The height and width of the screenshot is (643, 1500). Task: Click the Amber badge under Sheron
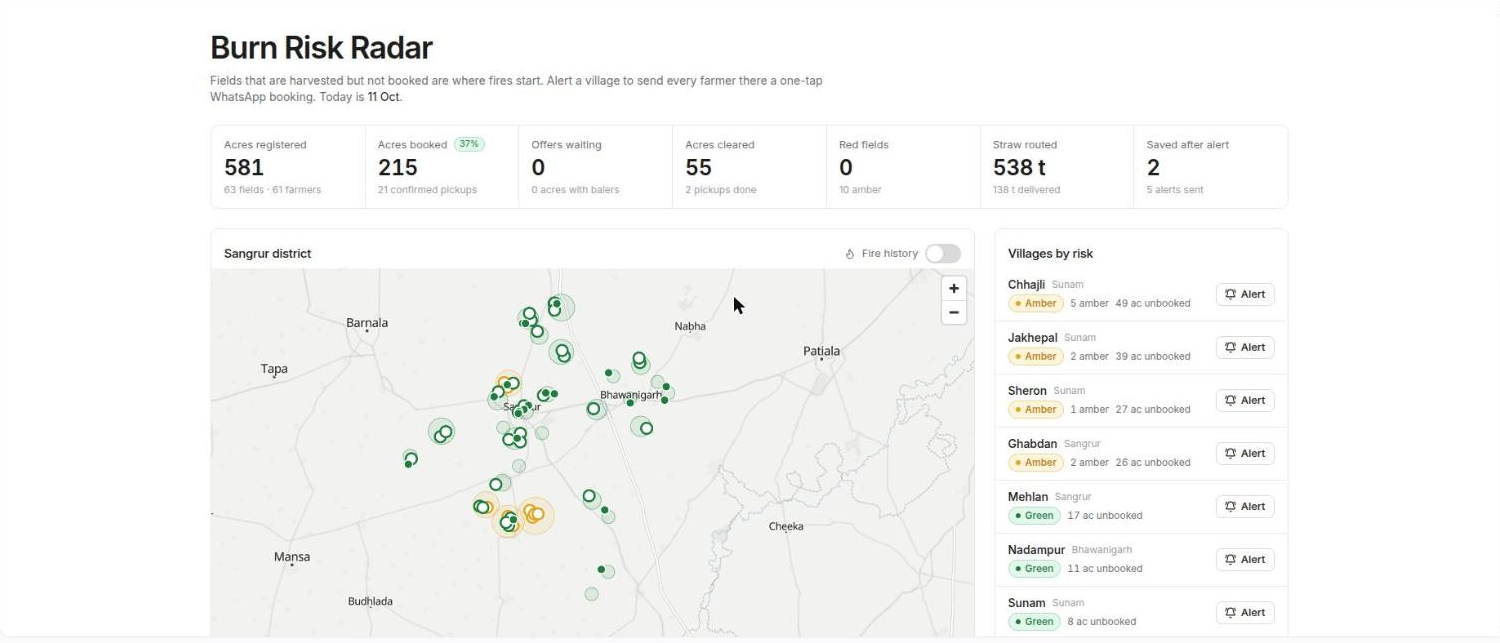click(x=1035, y=409)
